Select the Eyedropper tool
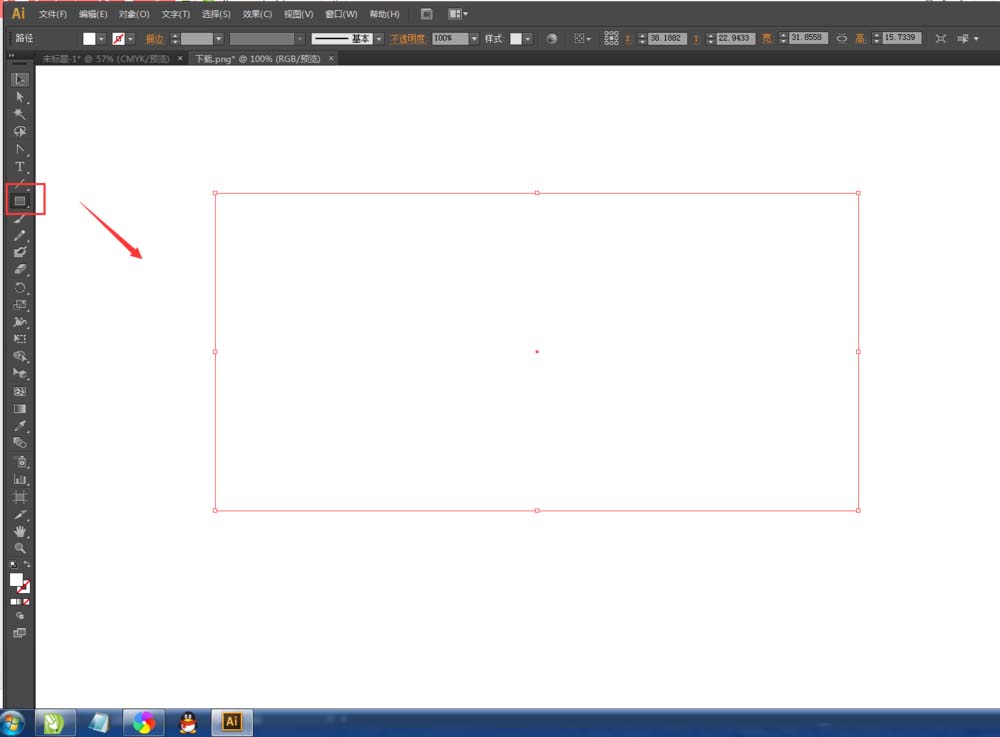 click(x=20, y=426)
